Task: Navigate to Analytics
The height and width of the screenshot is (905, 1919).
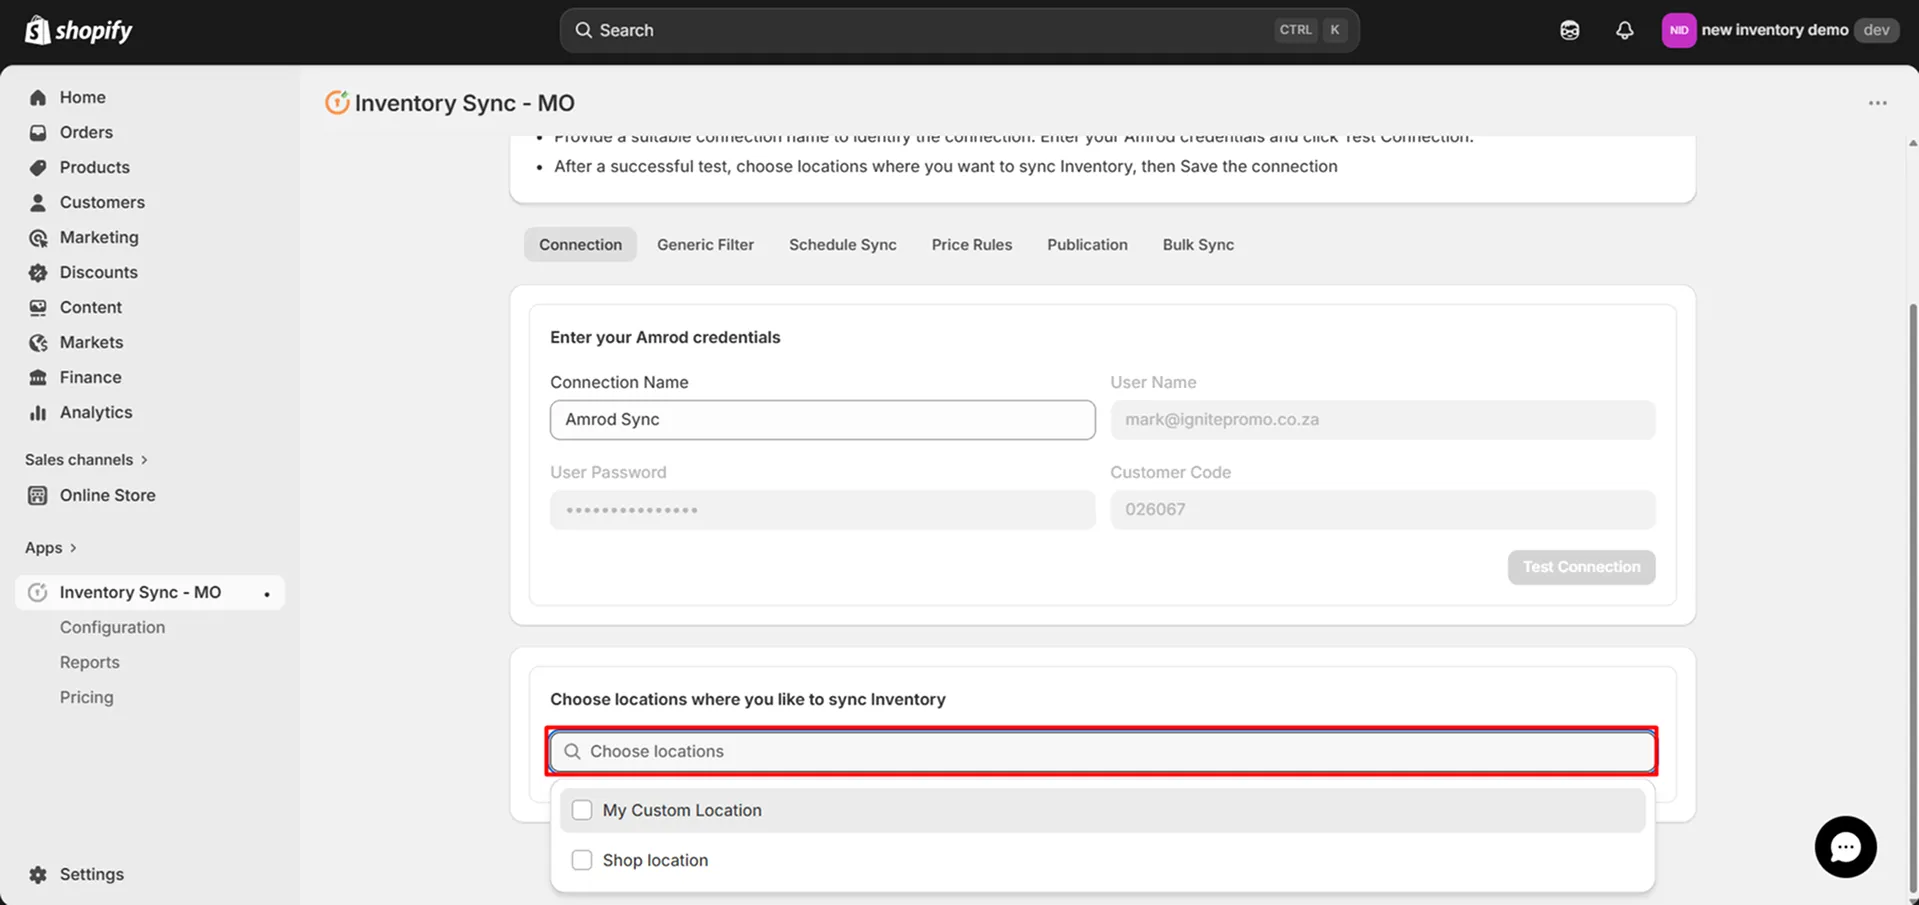Action: [95, 412]
